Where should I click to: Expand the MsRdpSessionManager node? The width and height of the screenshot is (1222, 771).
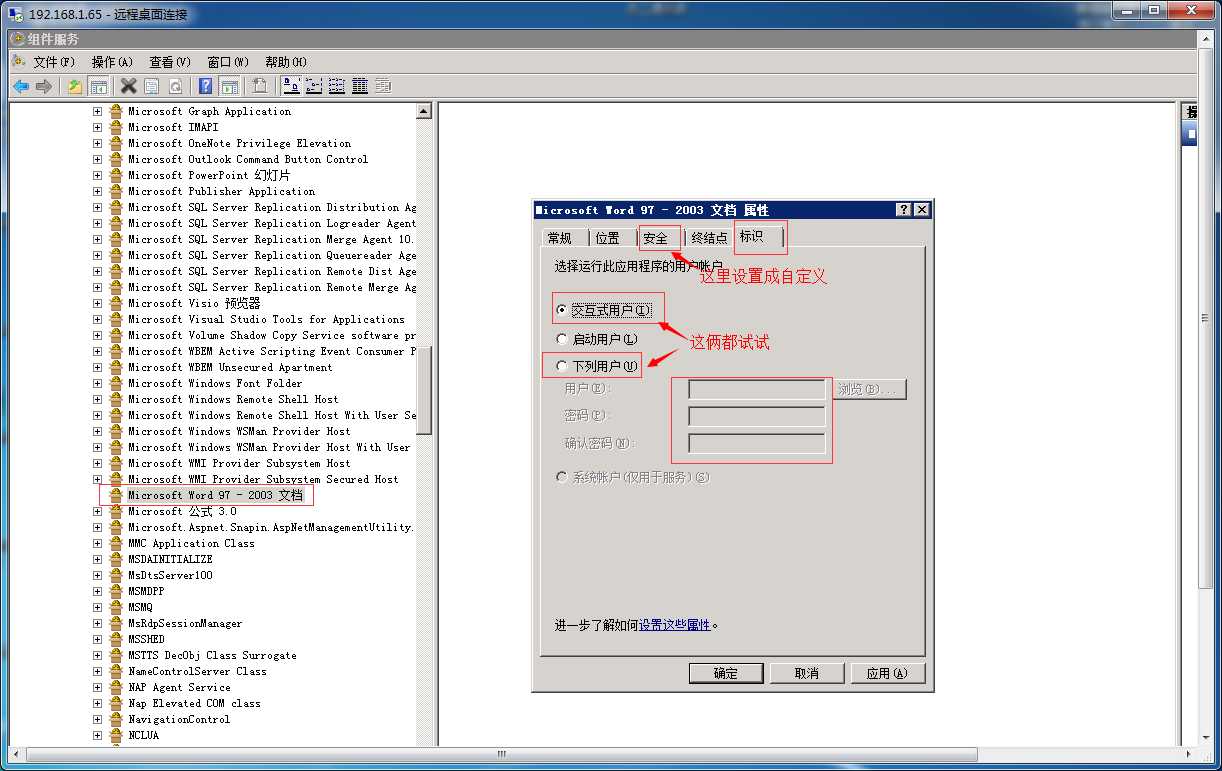coord(97,623)
